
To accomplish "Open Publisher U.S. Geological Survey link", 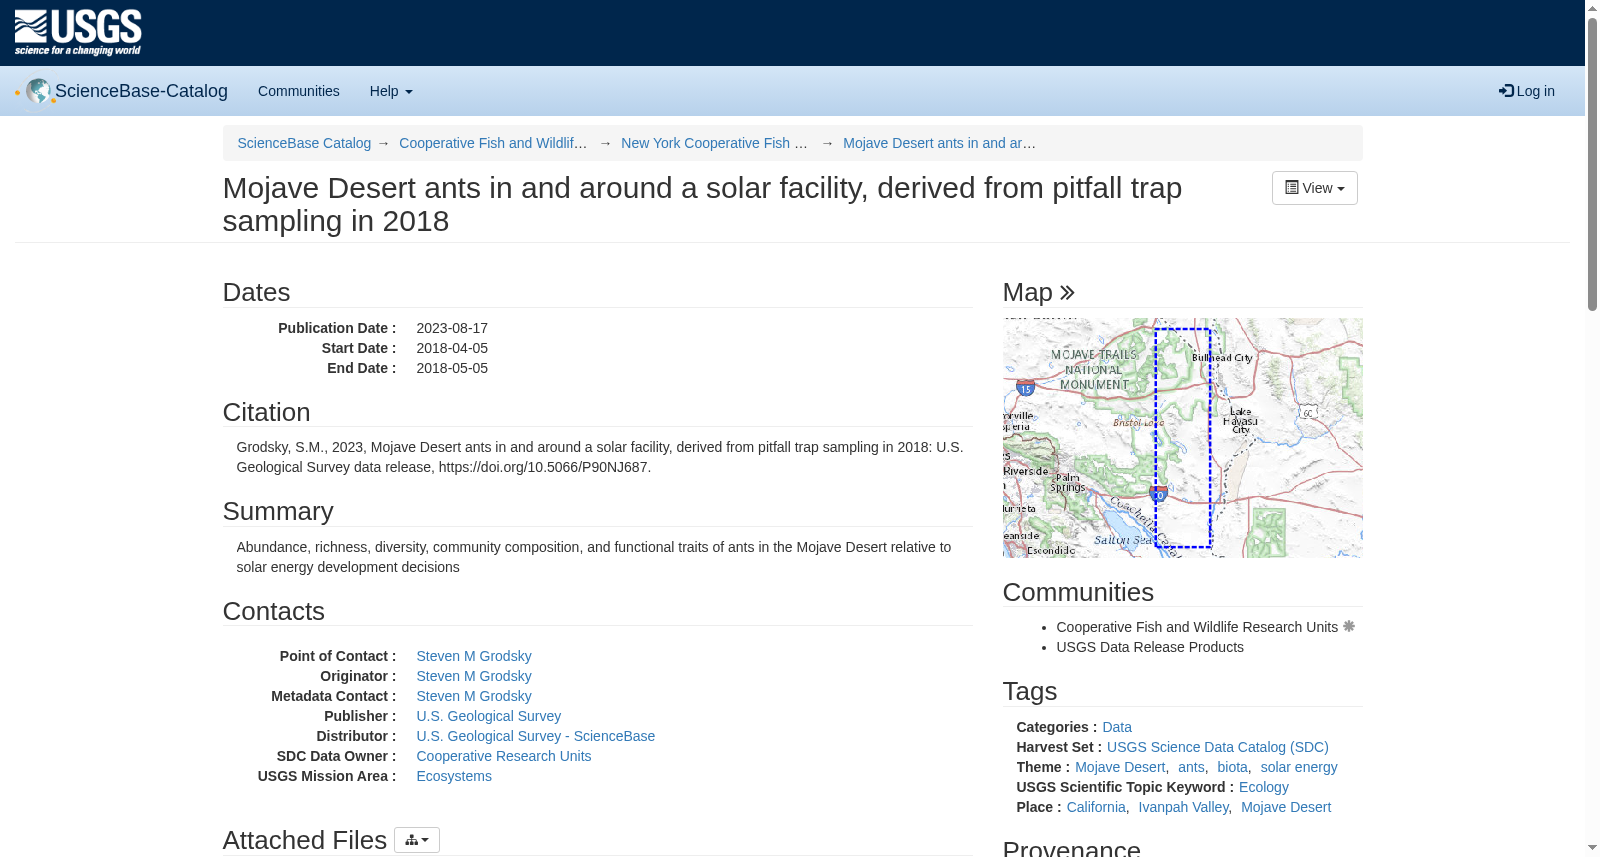I will point(489,716).
